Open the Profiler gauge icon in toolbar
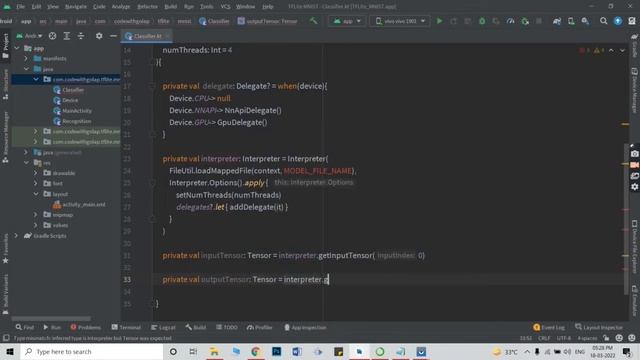 (510, 21)
